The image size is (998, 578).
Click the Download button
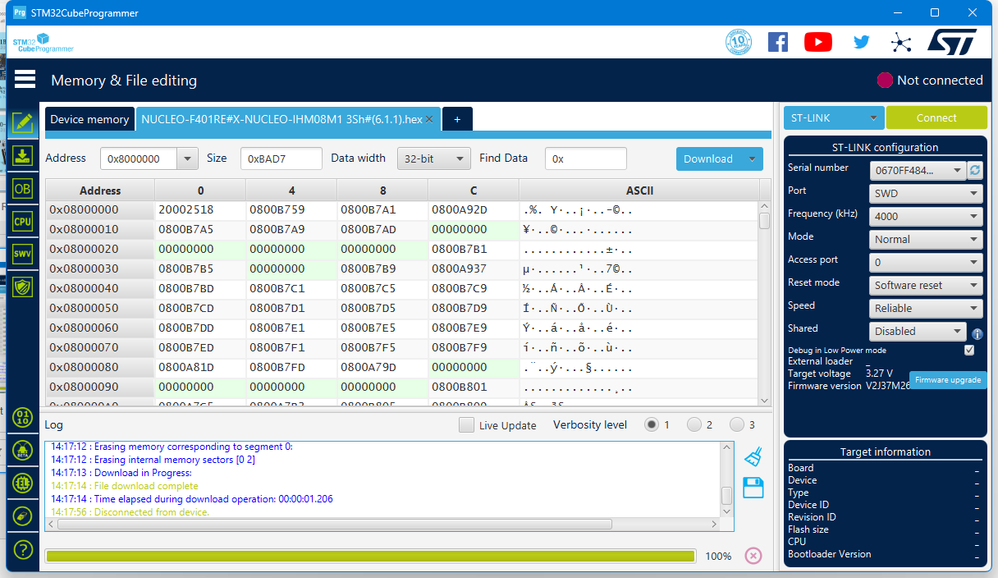click(x=708, y=159)
